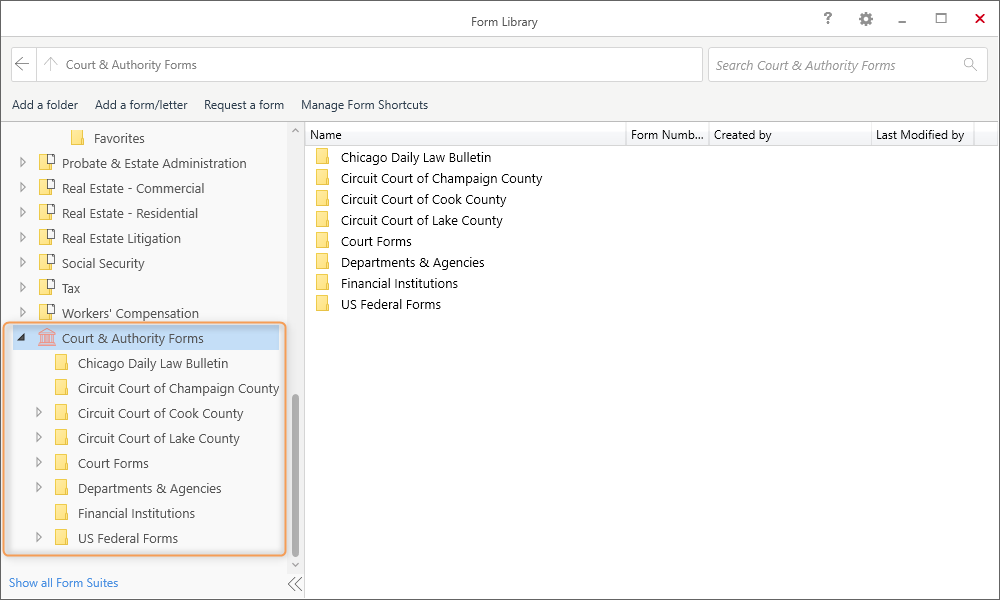
Task: Sort by Form Number column header
Action: tap(667, 135)
